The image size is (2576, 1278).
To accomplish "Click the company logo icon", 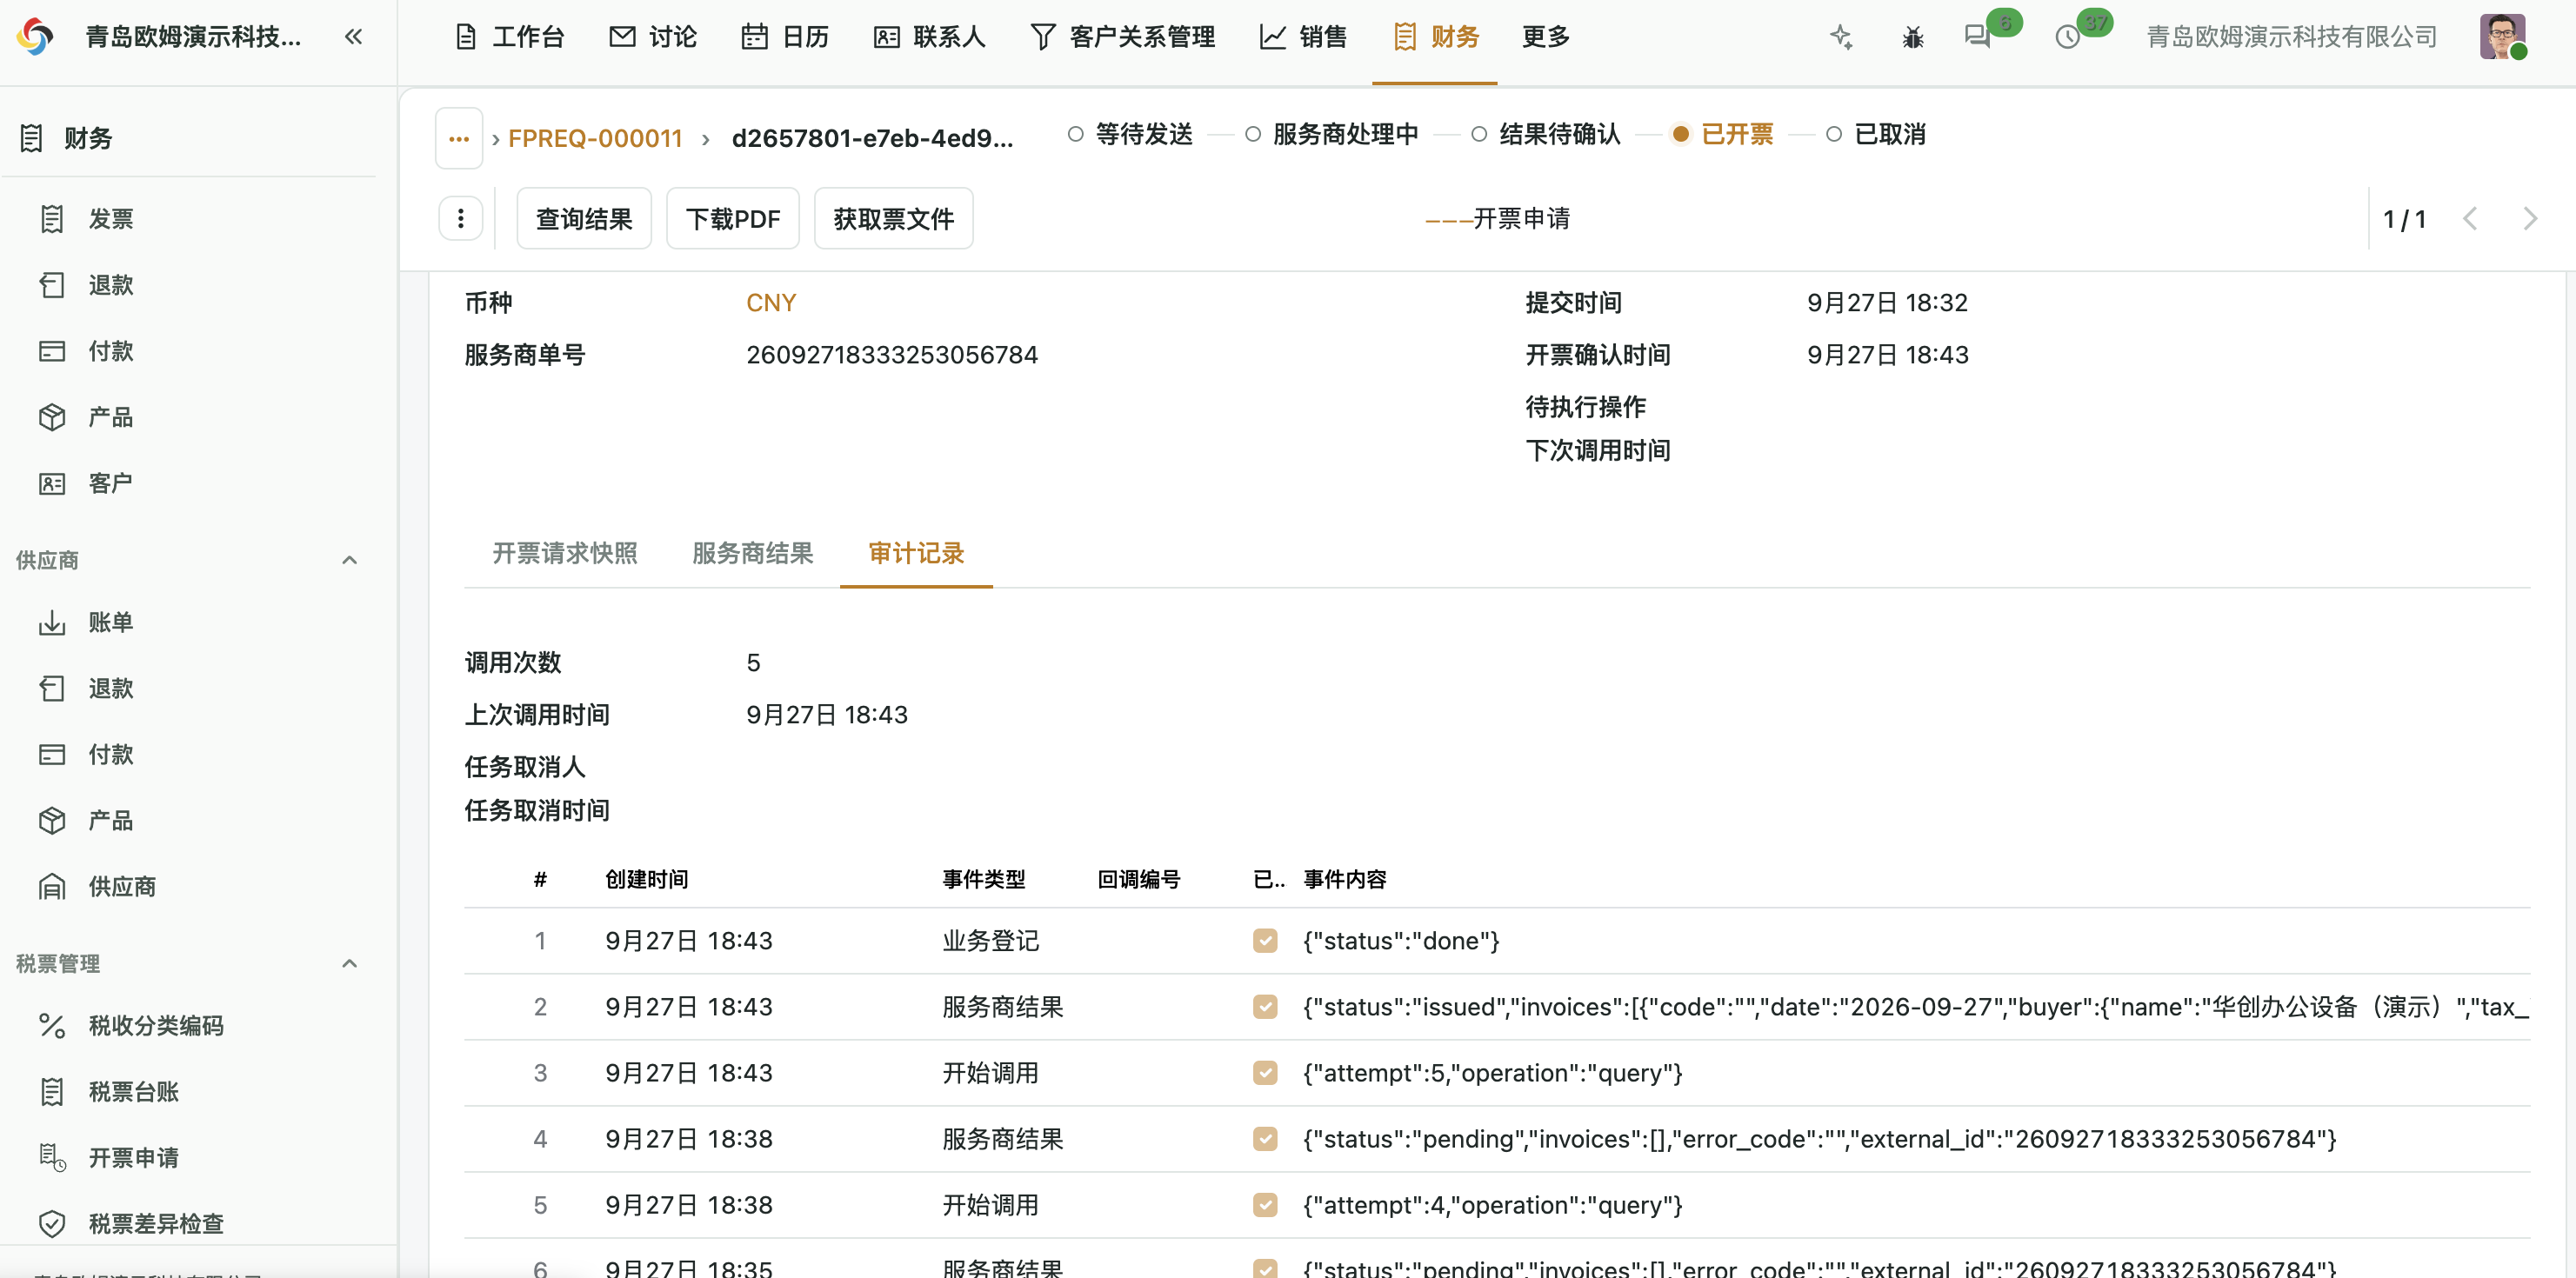I will [36, 37].
